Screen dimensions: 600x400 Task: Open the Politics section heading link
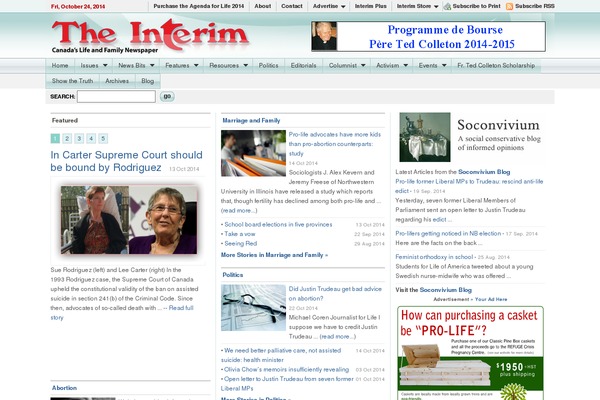pos(233,275)
